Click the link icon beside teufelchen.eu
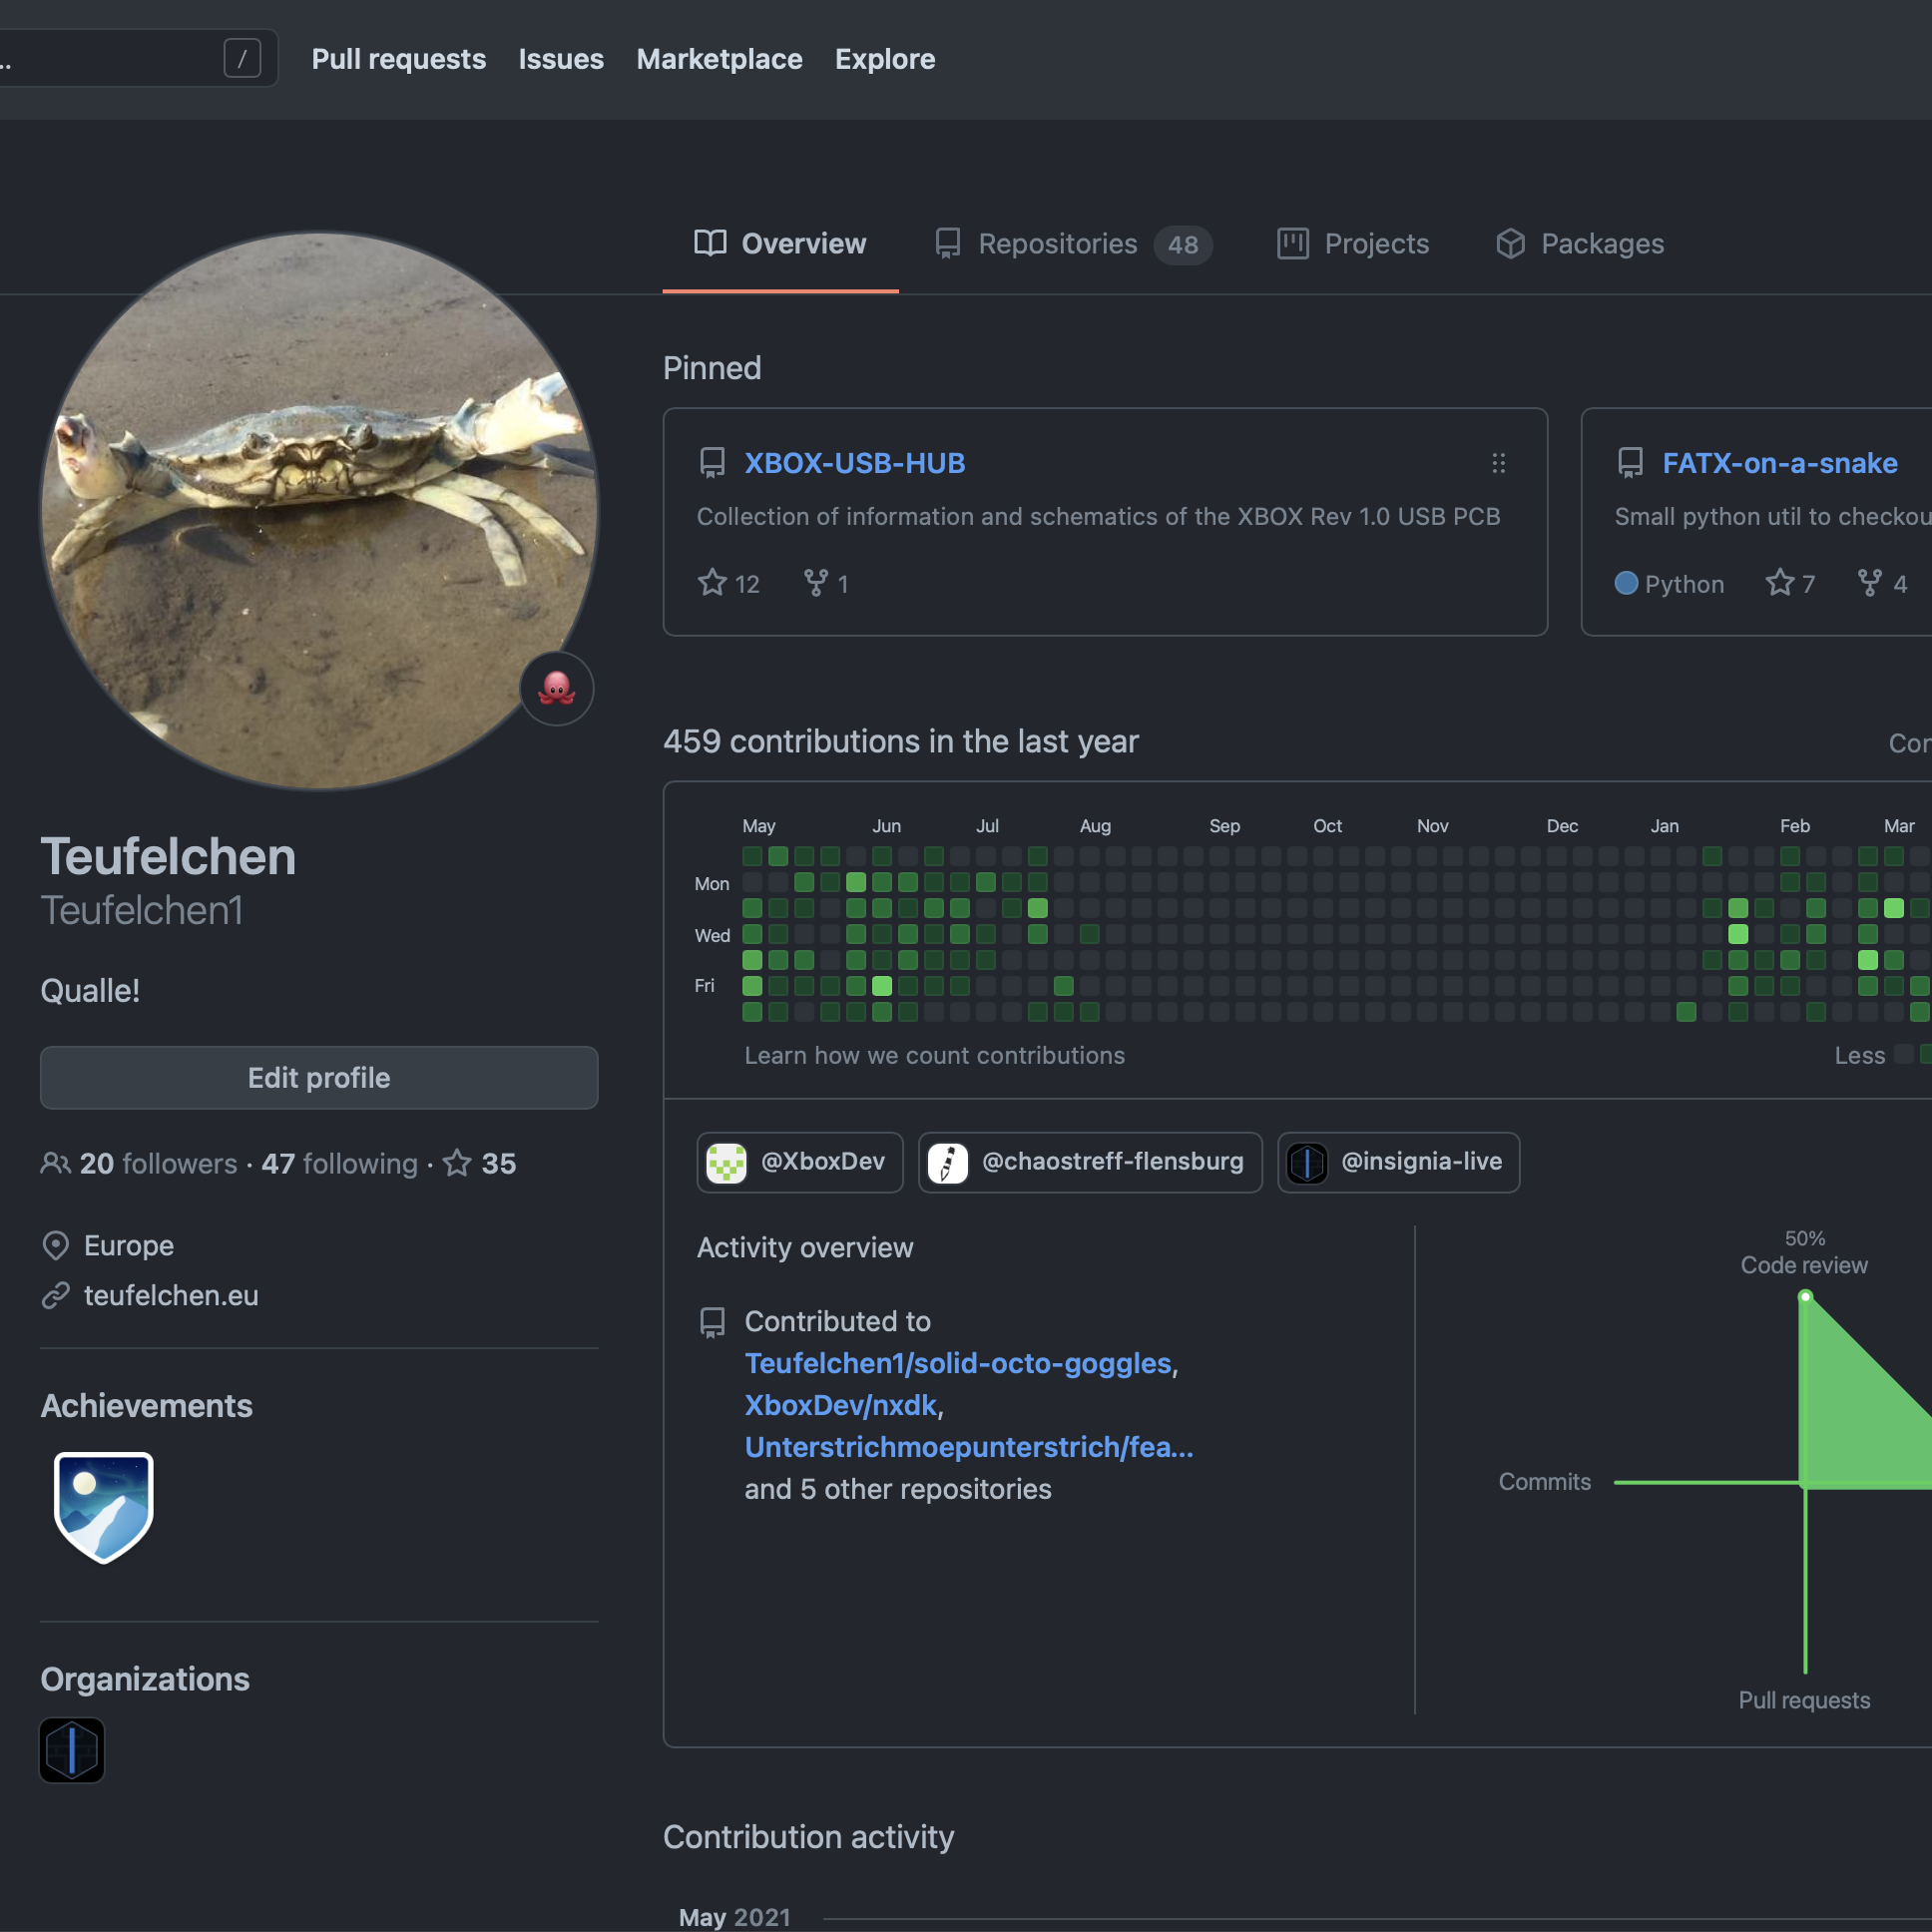1932x1932 pixels. point(56,1295)
